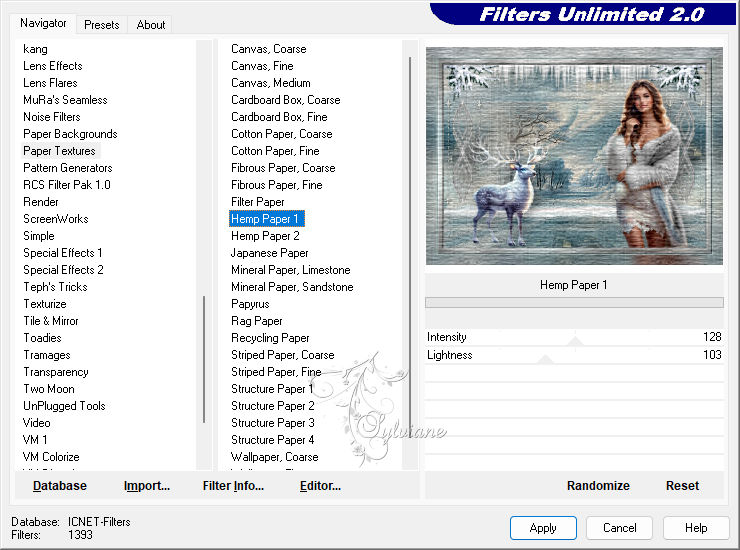The width and height of the screenshot is (740, 550).
Task: Click the category list scrollbar
Action: coord(204,359)
